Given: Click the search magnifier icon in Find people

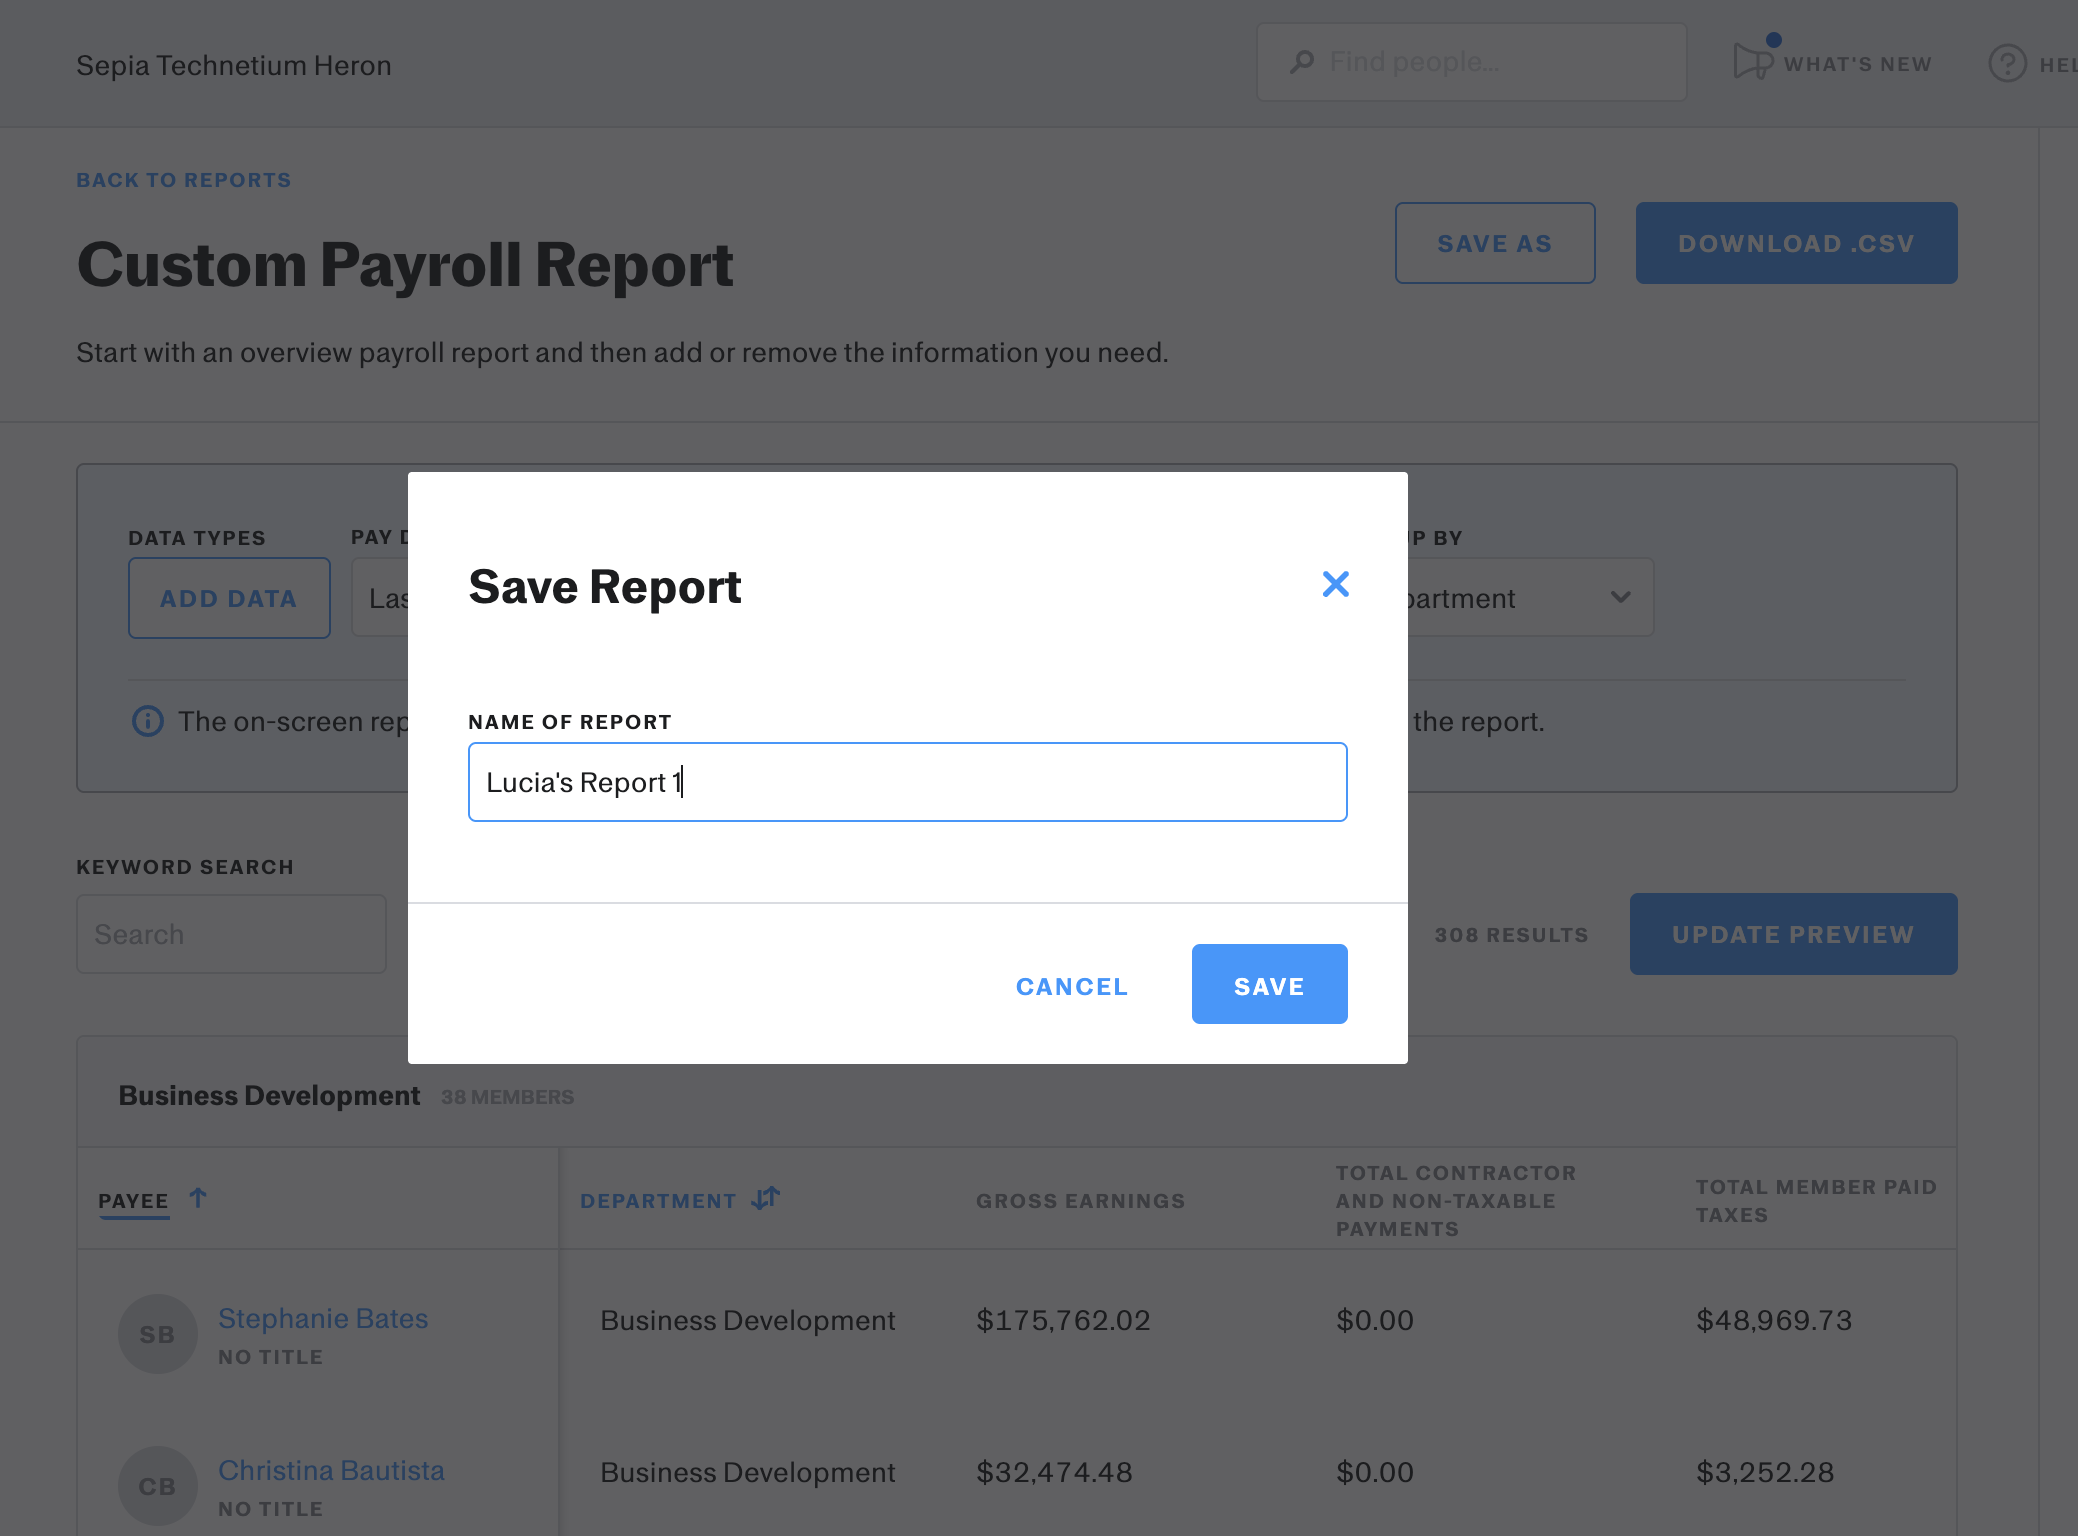Looking at the screenshot, I should tap(1302, 62).
